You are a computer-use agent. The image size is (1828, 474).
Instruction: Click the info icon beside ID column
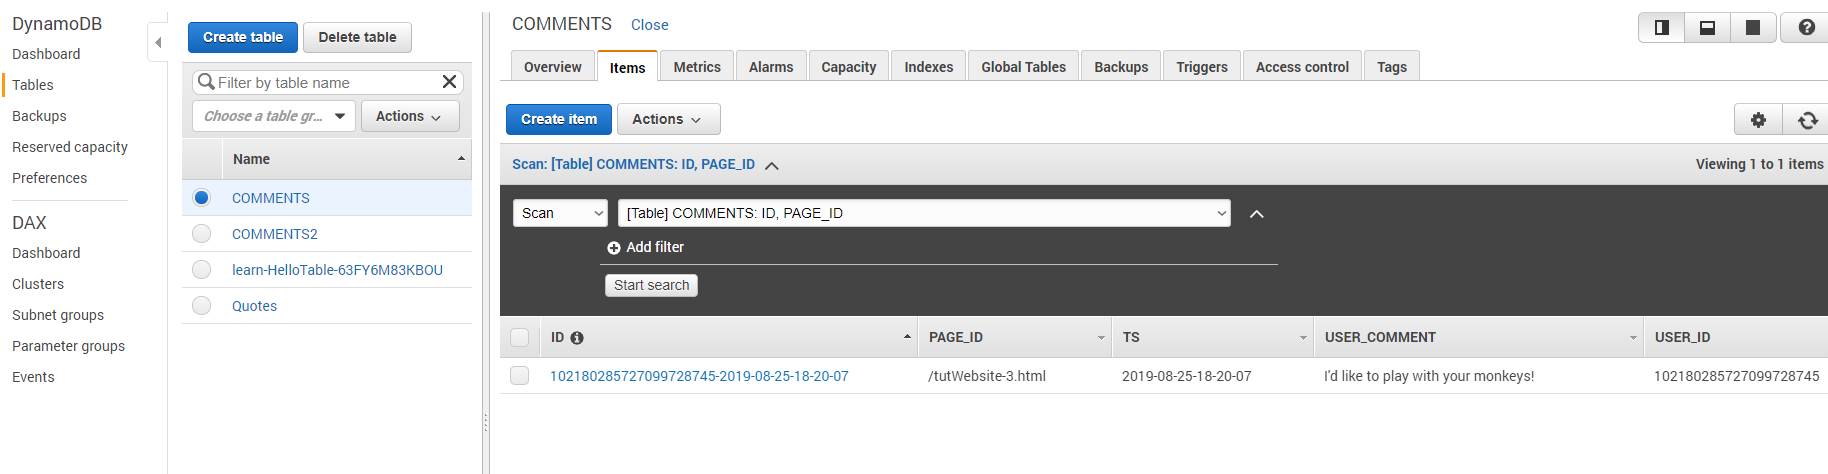click(x=577, y=338)
